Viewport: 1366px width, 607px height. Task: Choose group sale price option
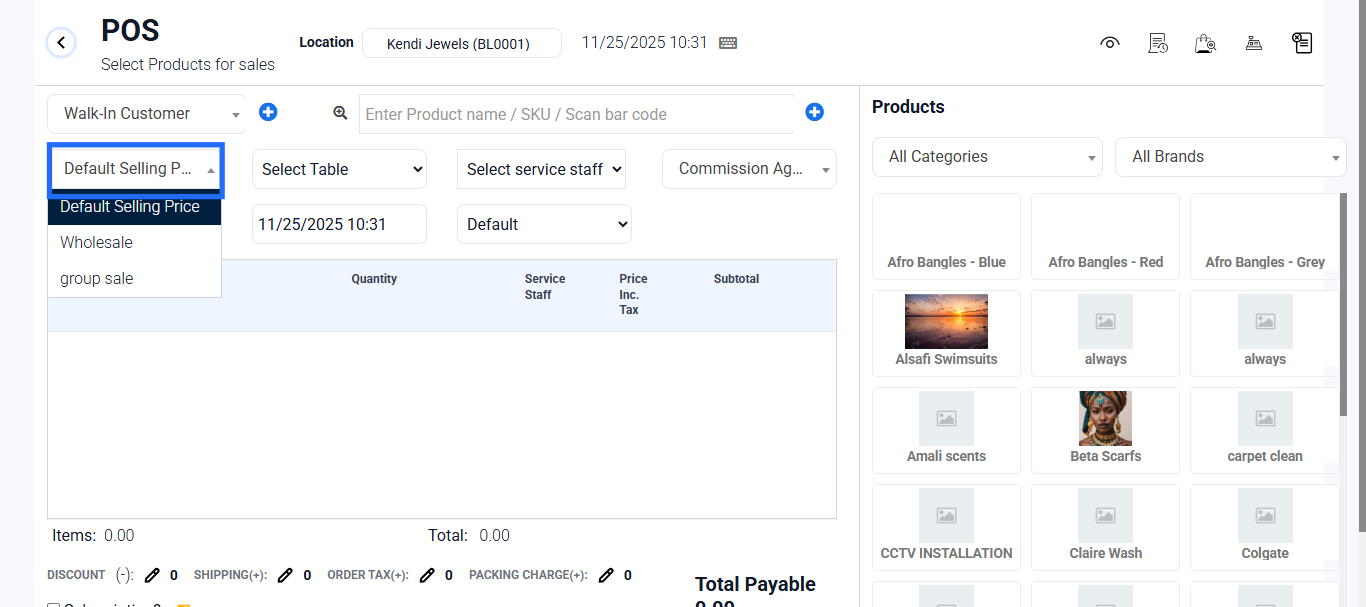tap(134, 279)
